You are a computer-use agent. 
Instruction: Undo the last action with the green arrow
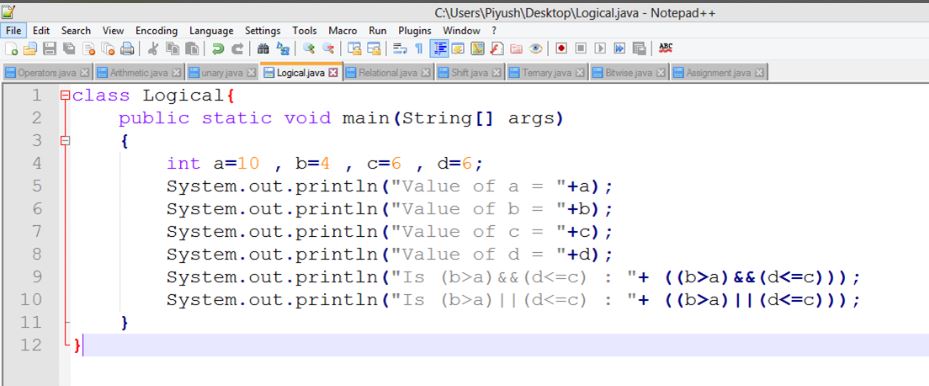tap(218, 49)
